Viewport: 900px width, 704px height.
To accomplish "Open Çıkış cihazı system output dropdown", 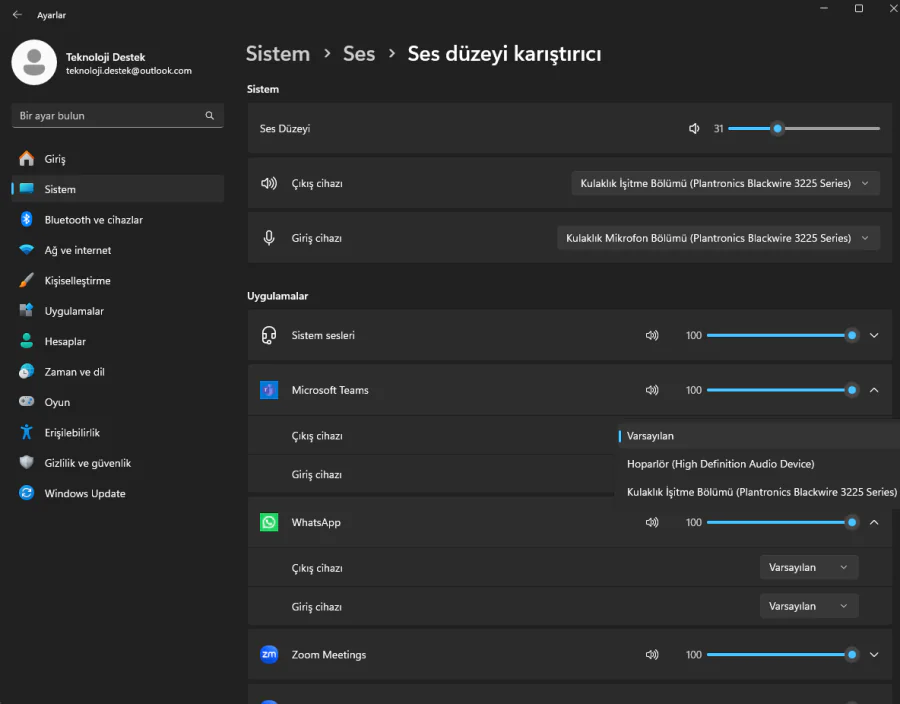I will coord(725,184).
